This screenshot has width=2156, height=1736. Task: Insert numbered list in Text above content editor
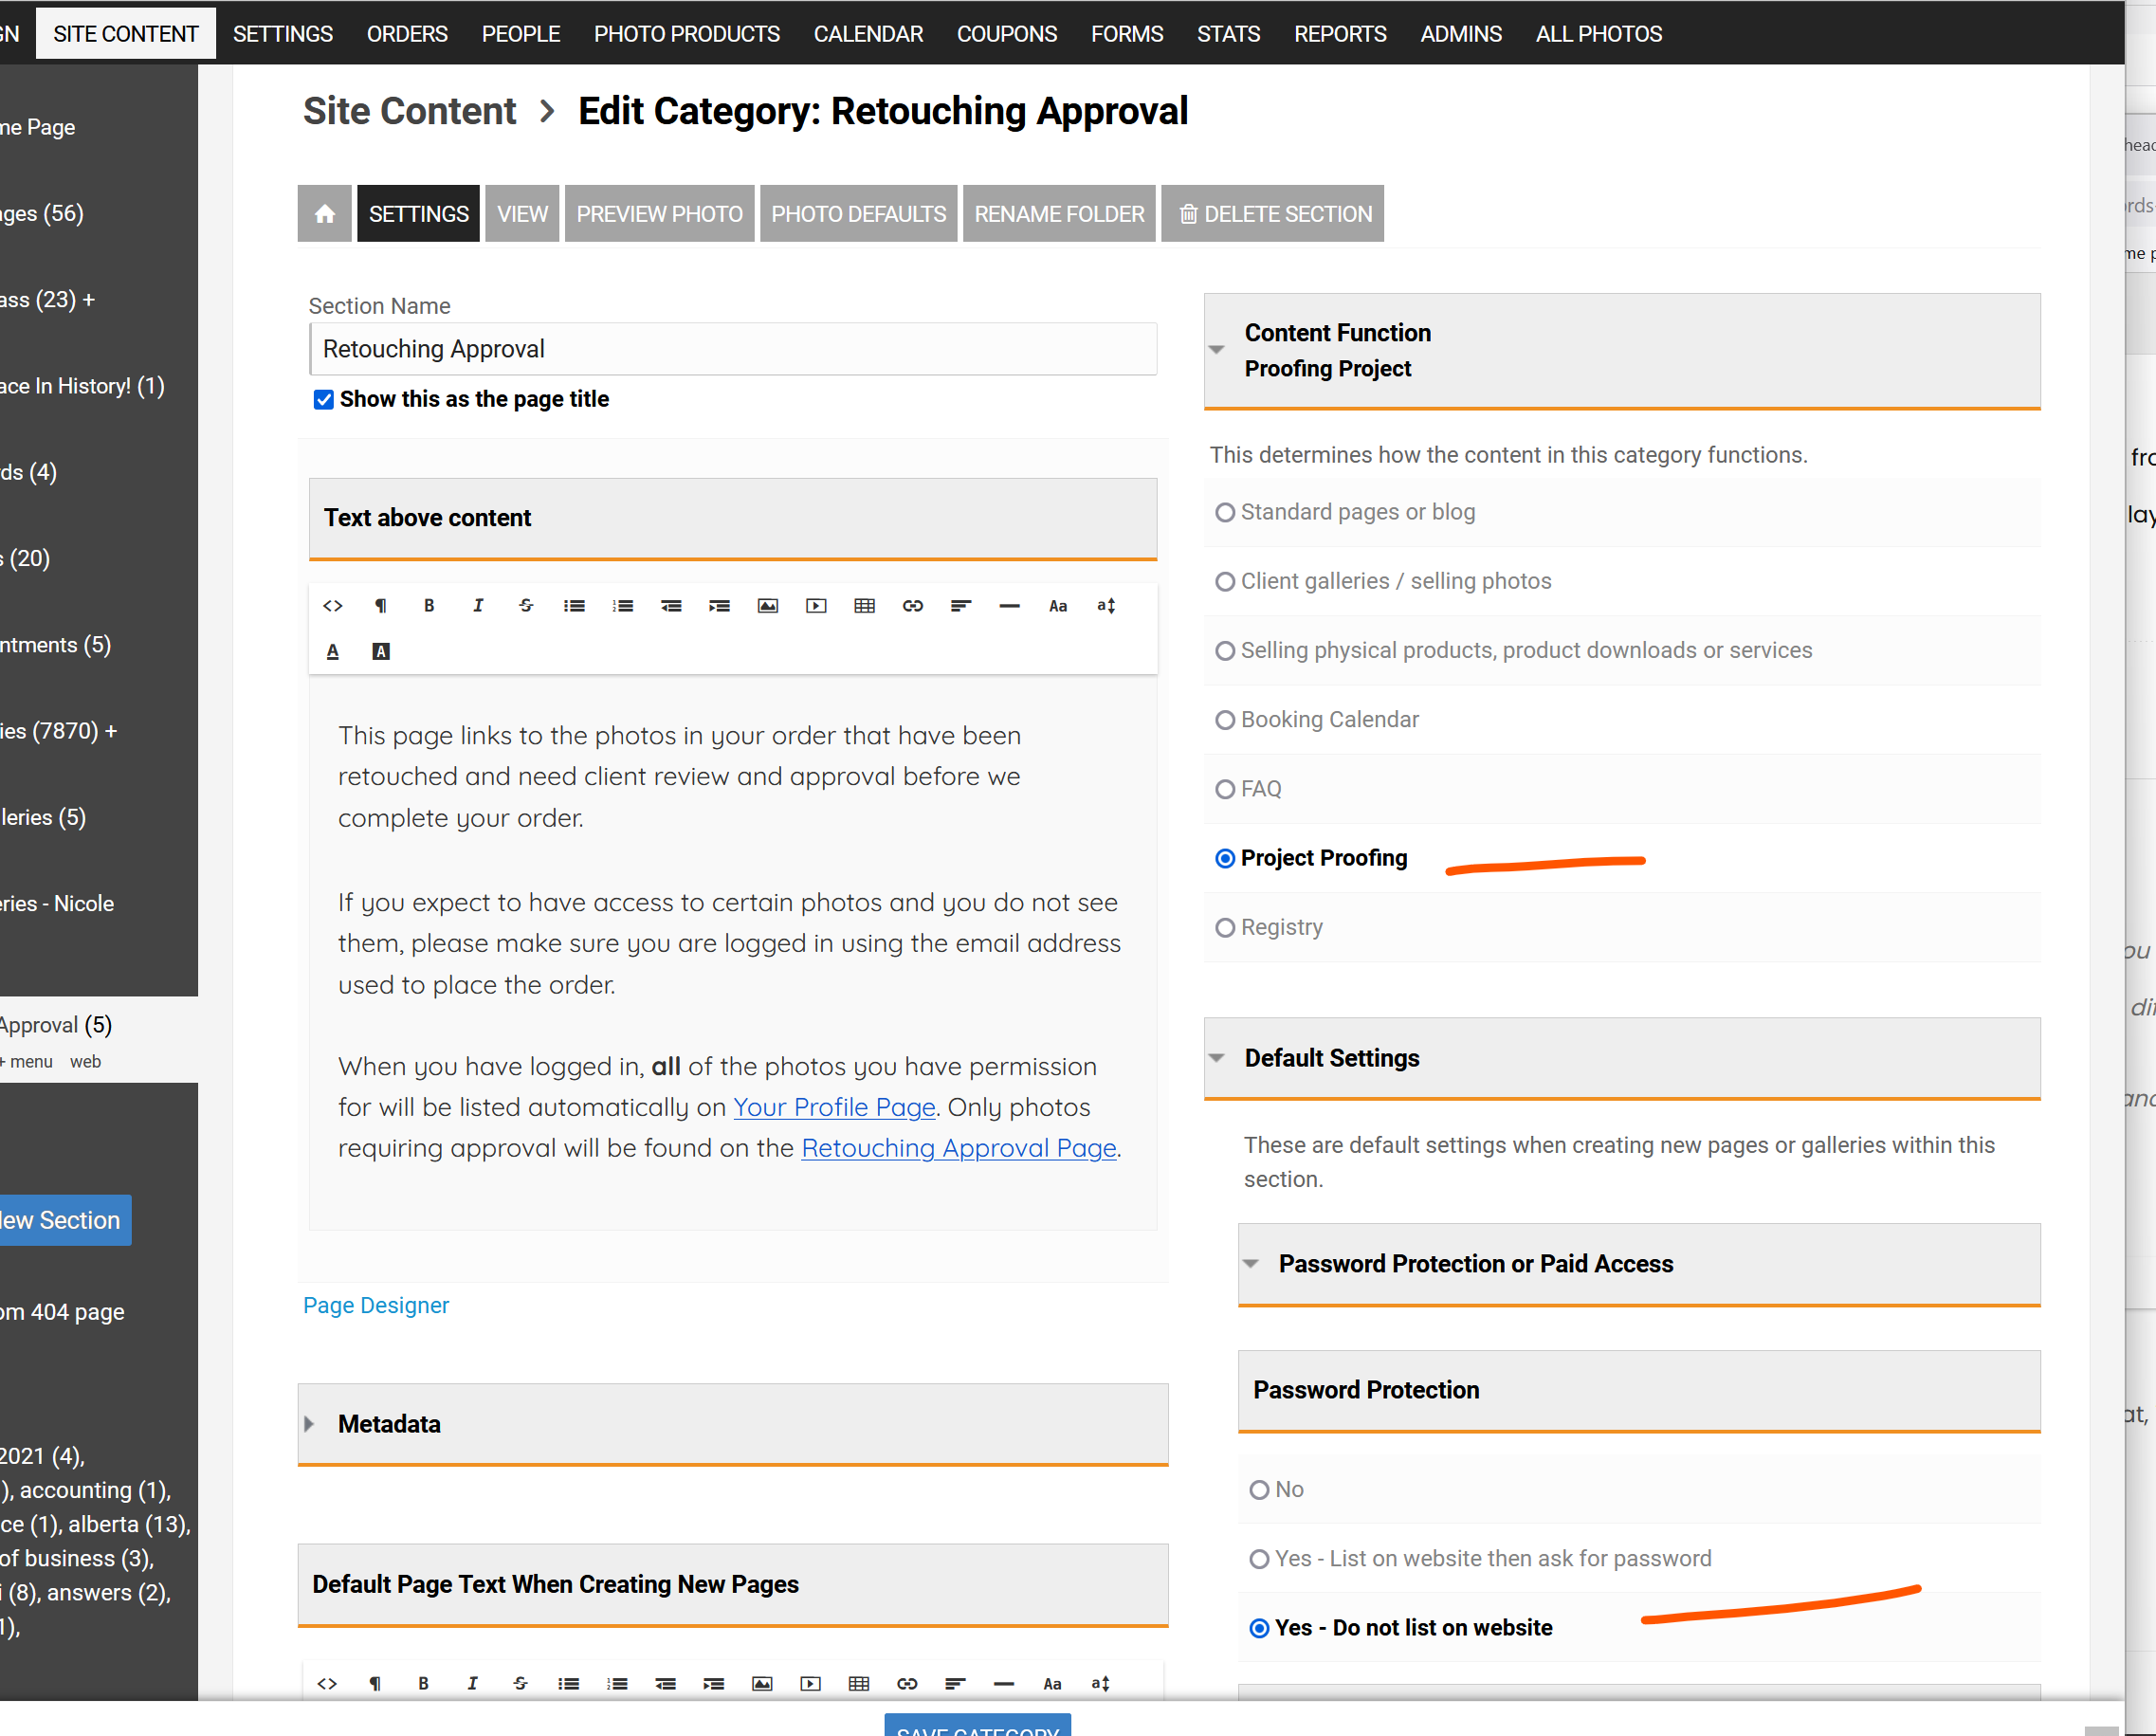623,606
